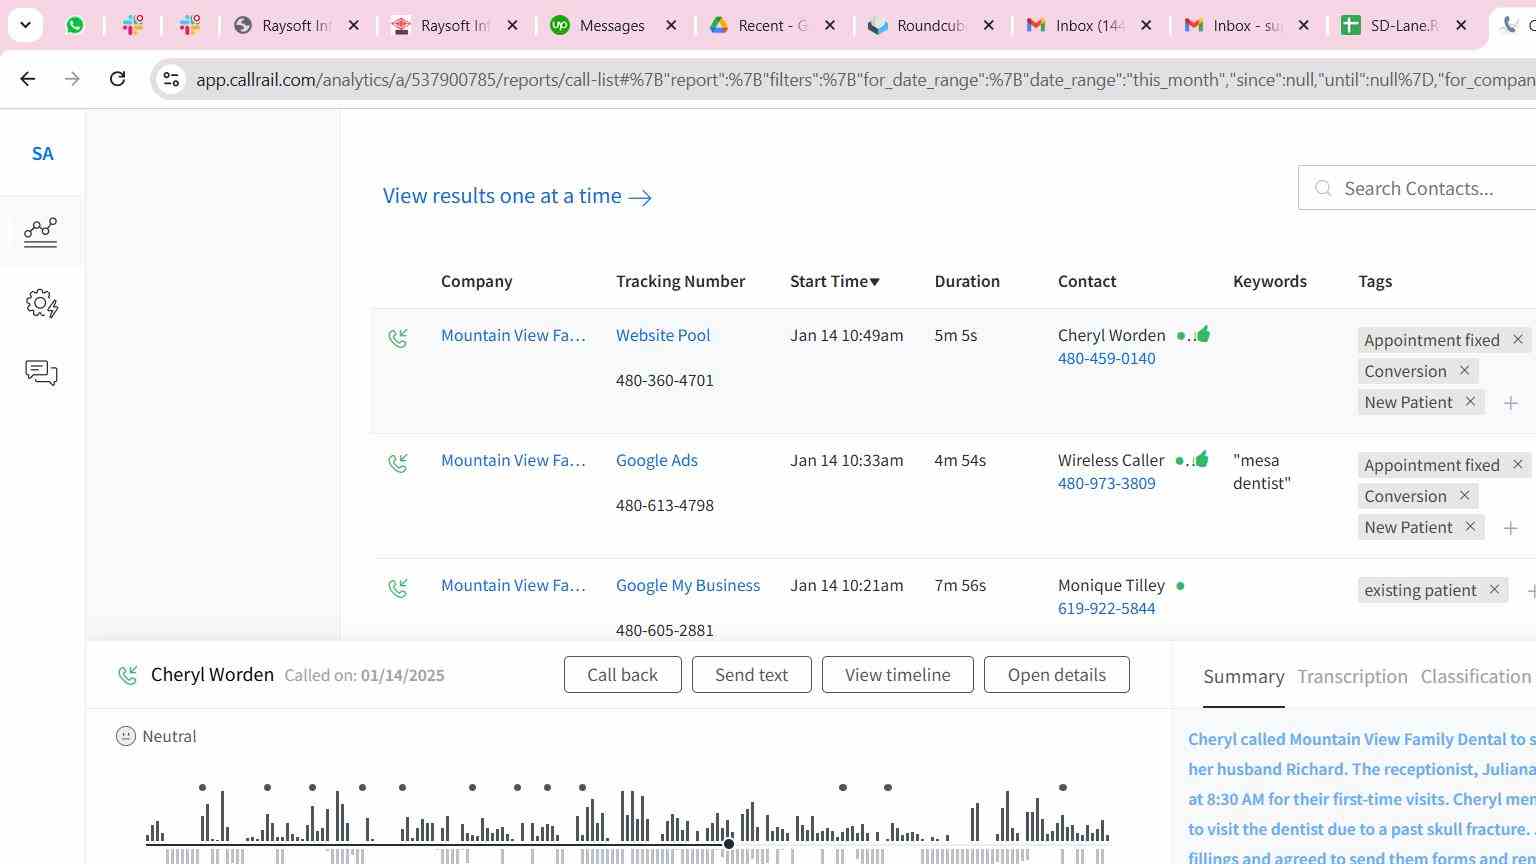Open Google Ads tracking number link

(657, 460)
